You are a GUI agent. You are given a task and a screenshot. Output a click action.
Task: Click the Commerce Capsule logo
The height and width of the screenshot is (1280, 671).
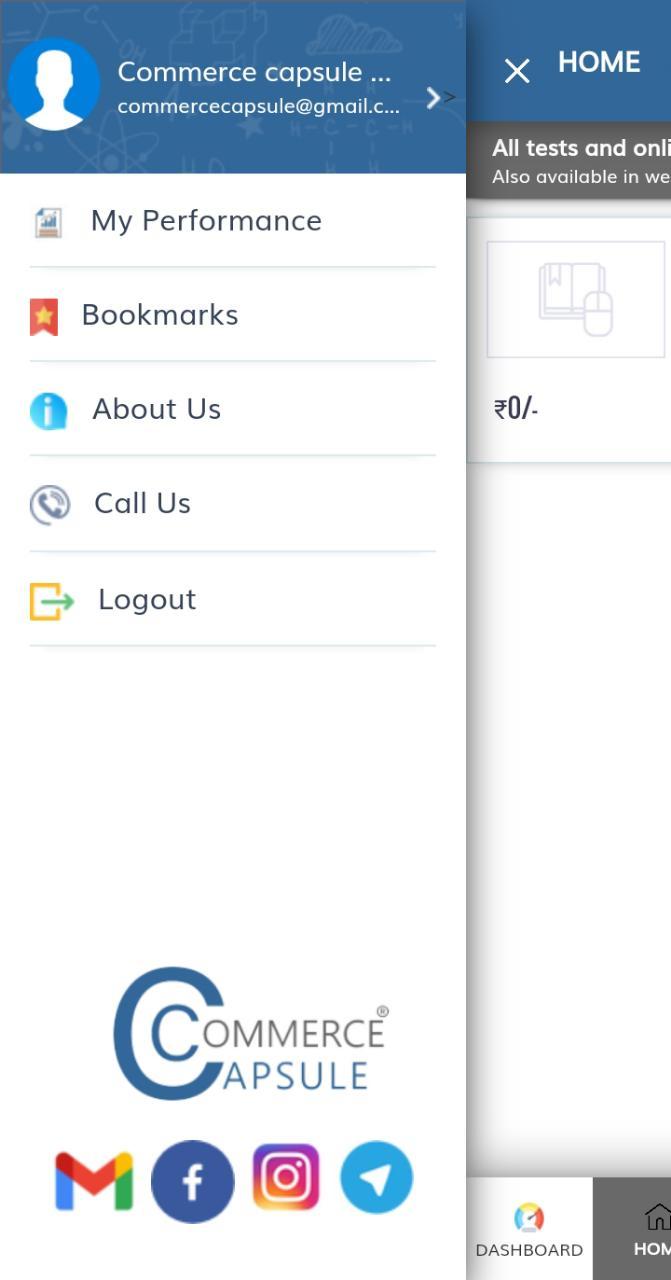[x=251, y=1034]
